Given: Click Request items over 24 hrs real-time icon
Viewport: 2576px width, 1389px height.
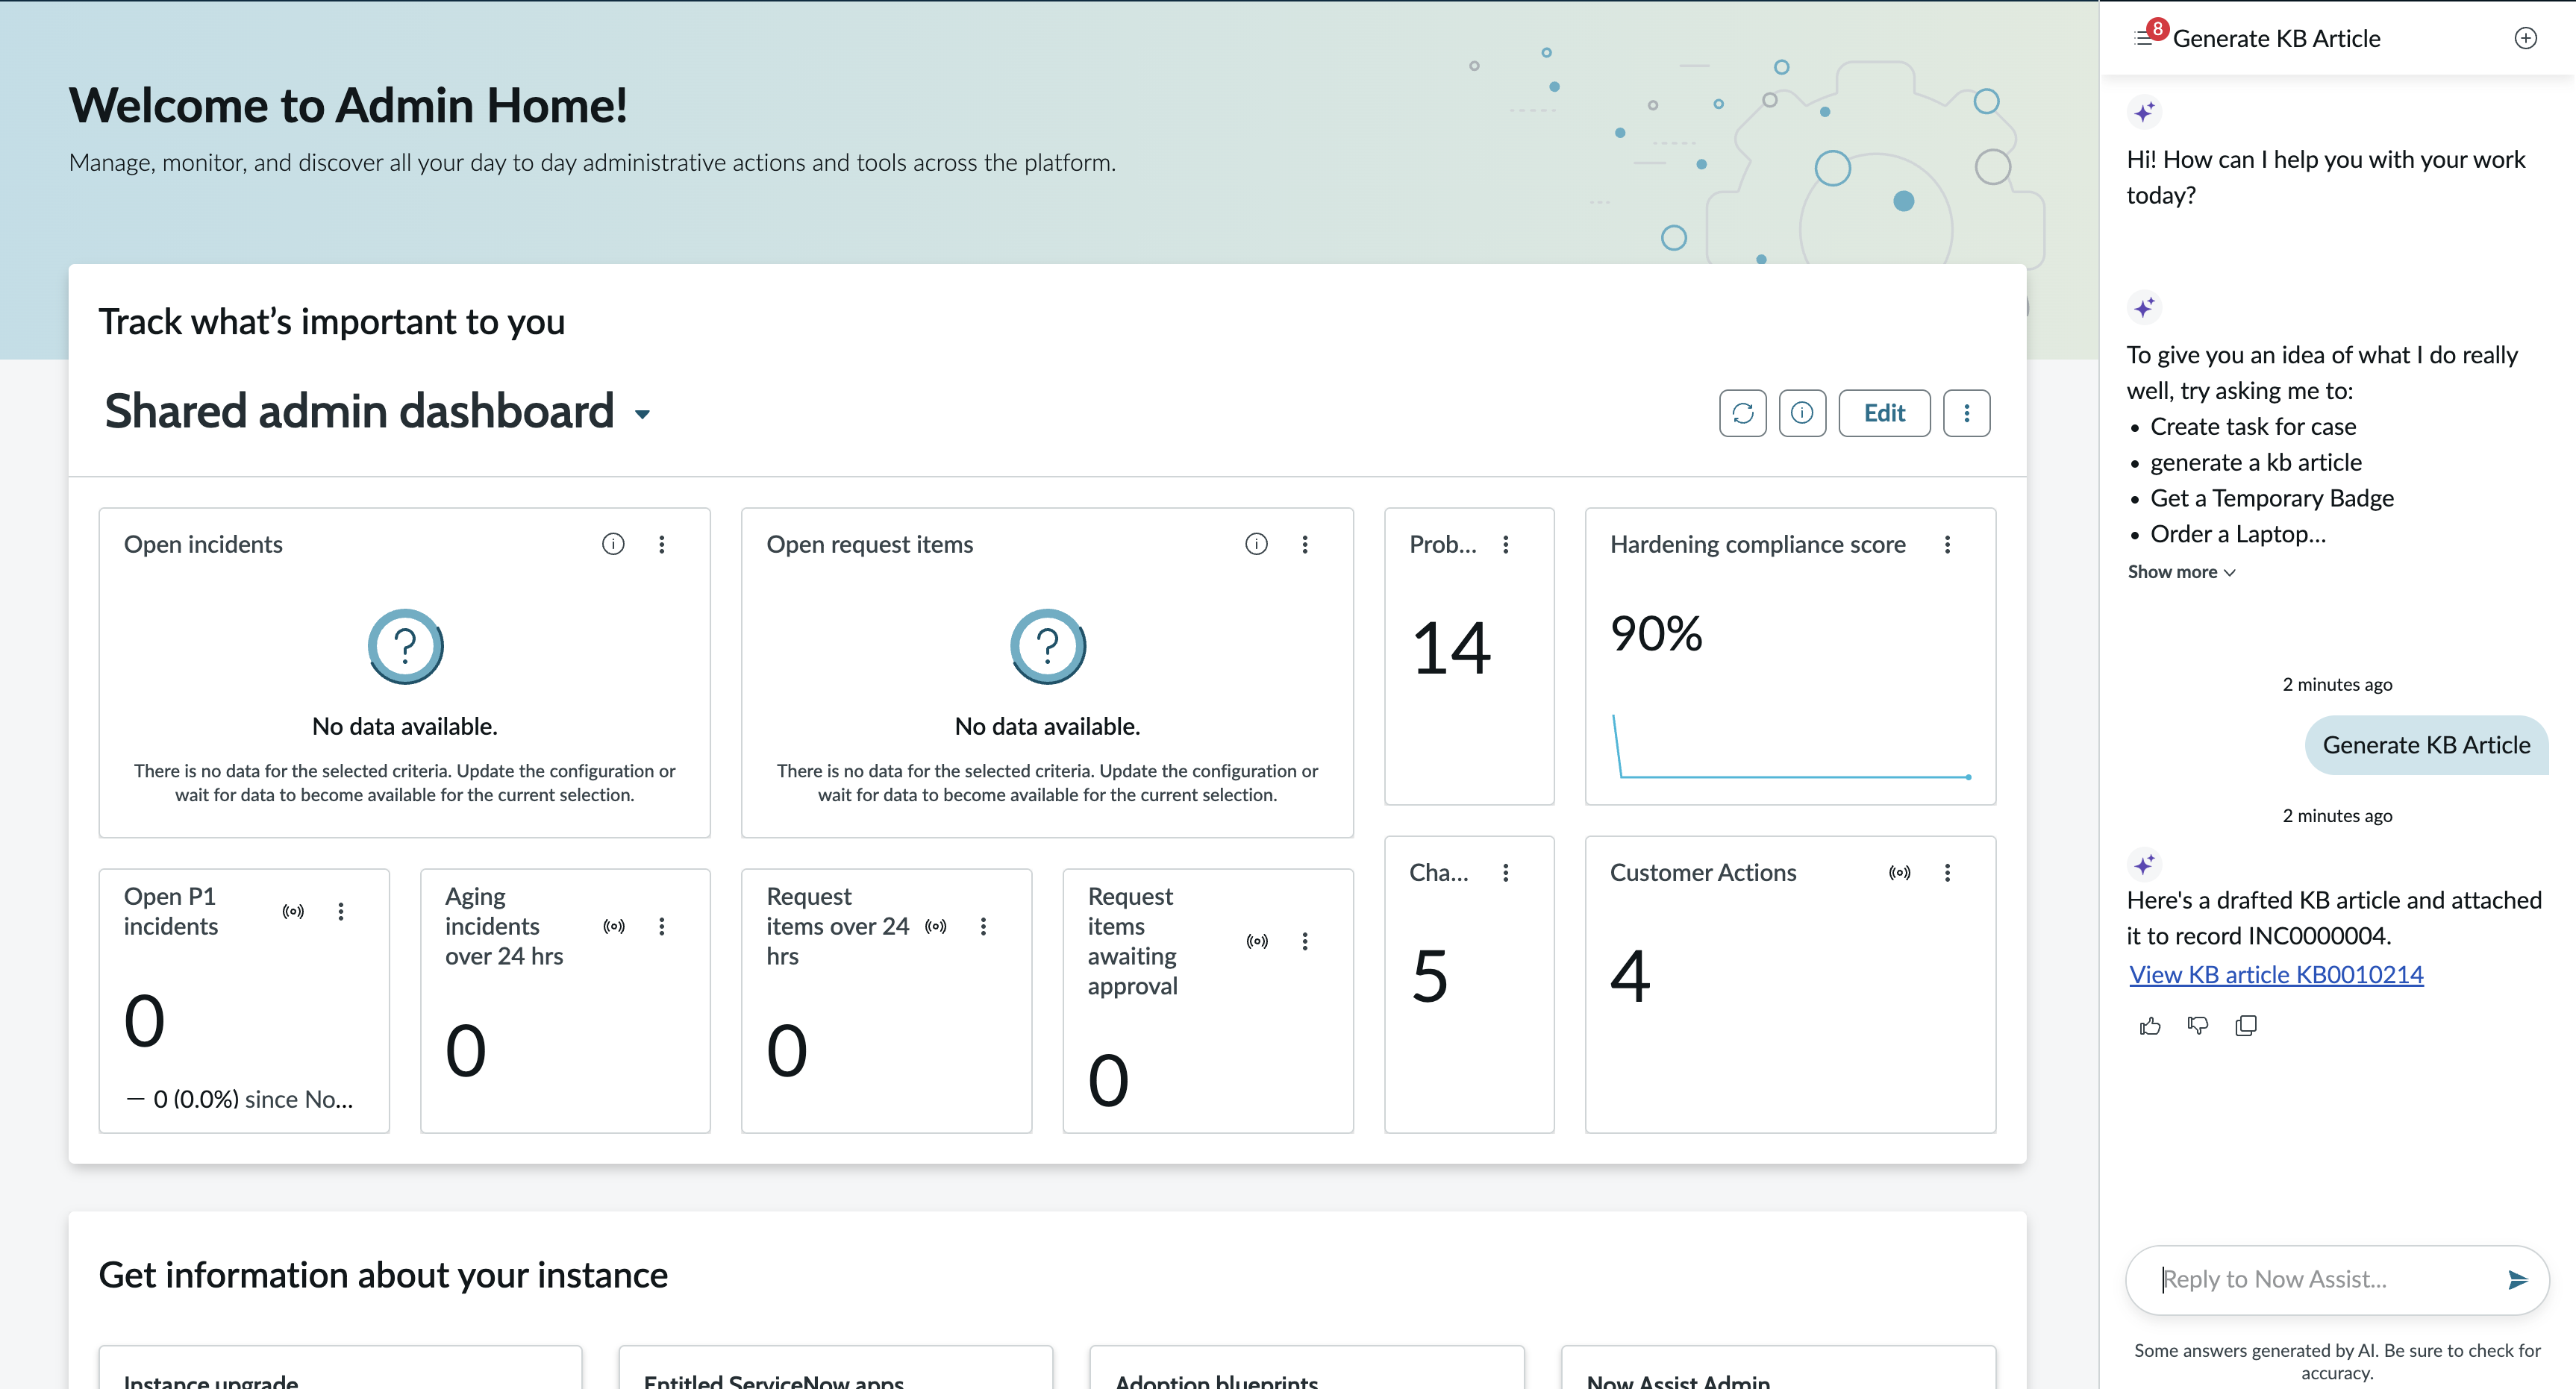Looking at the screenshot, I should click(935, 926).
